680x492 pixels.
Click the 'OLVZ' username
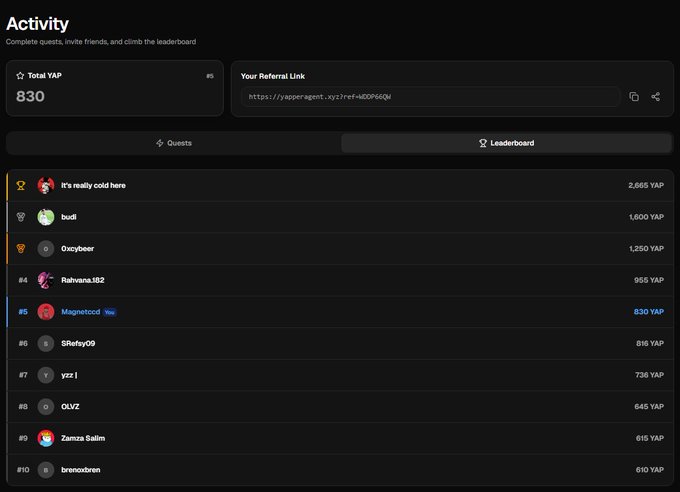click(x=70, y=407)
